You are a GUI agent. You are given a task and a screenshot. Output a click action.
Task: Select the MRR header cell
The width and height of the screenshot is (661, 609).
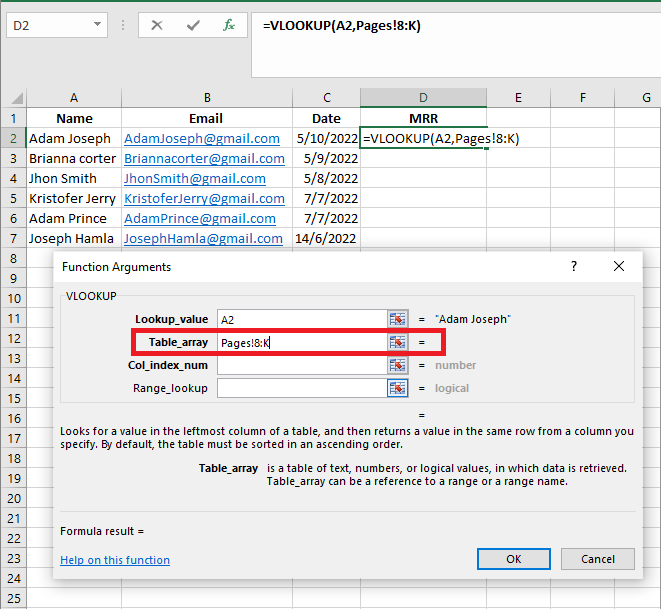coord(423,118)
